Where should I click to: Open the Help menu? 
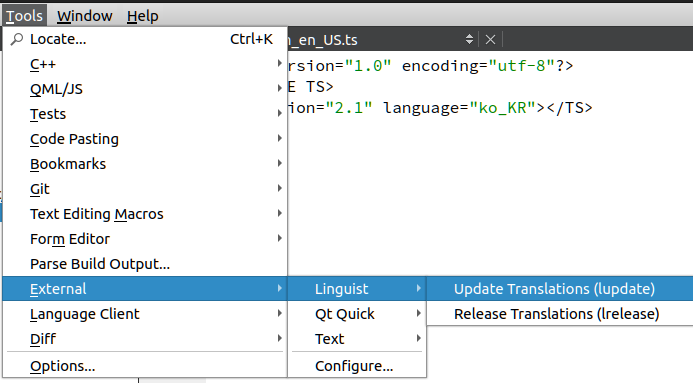[x=142, y=16]
